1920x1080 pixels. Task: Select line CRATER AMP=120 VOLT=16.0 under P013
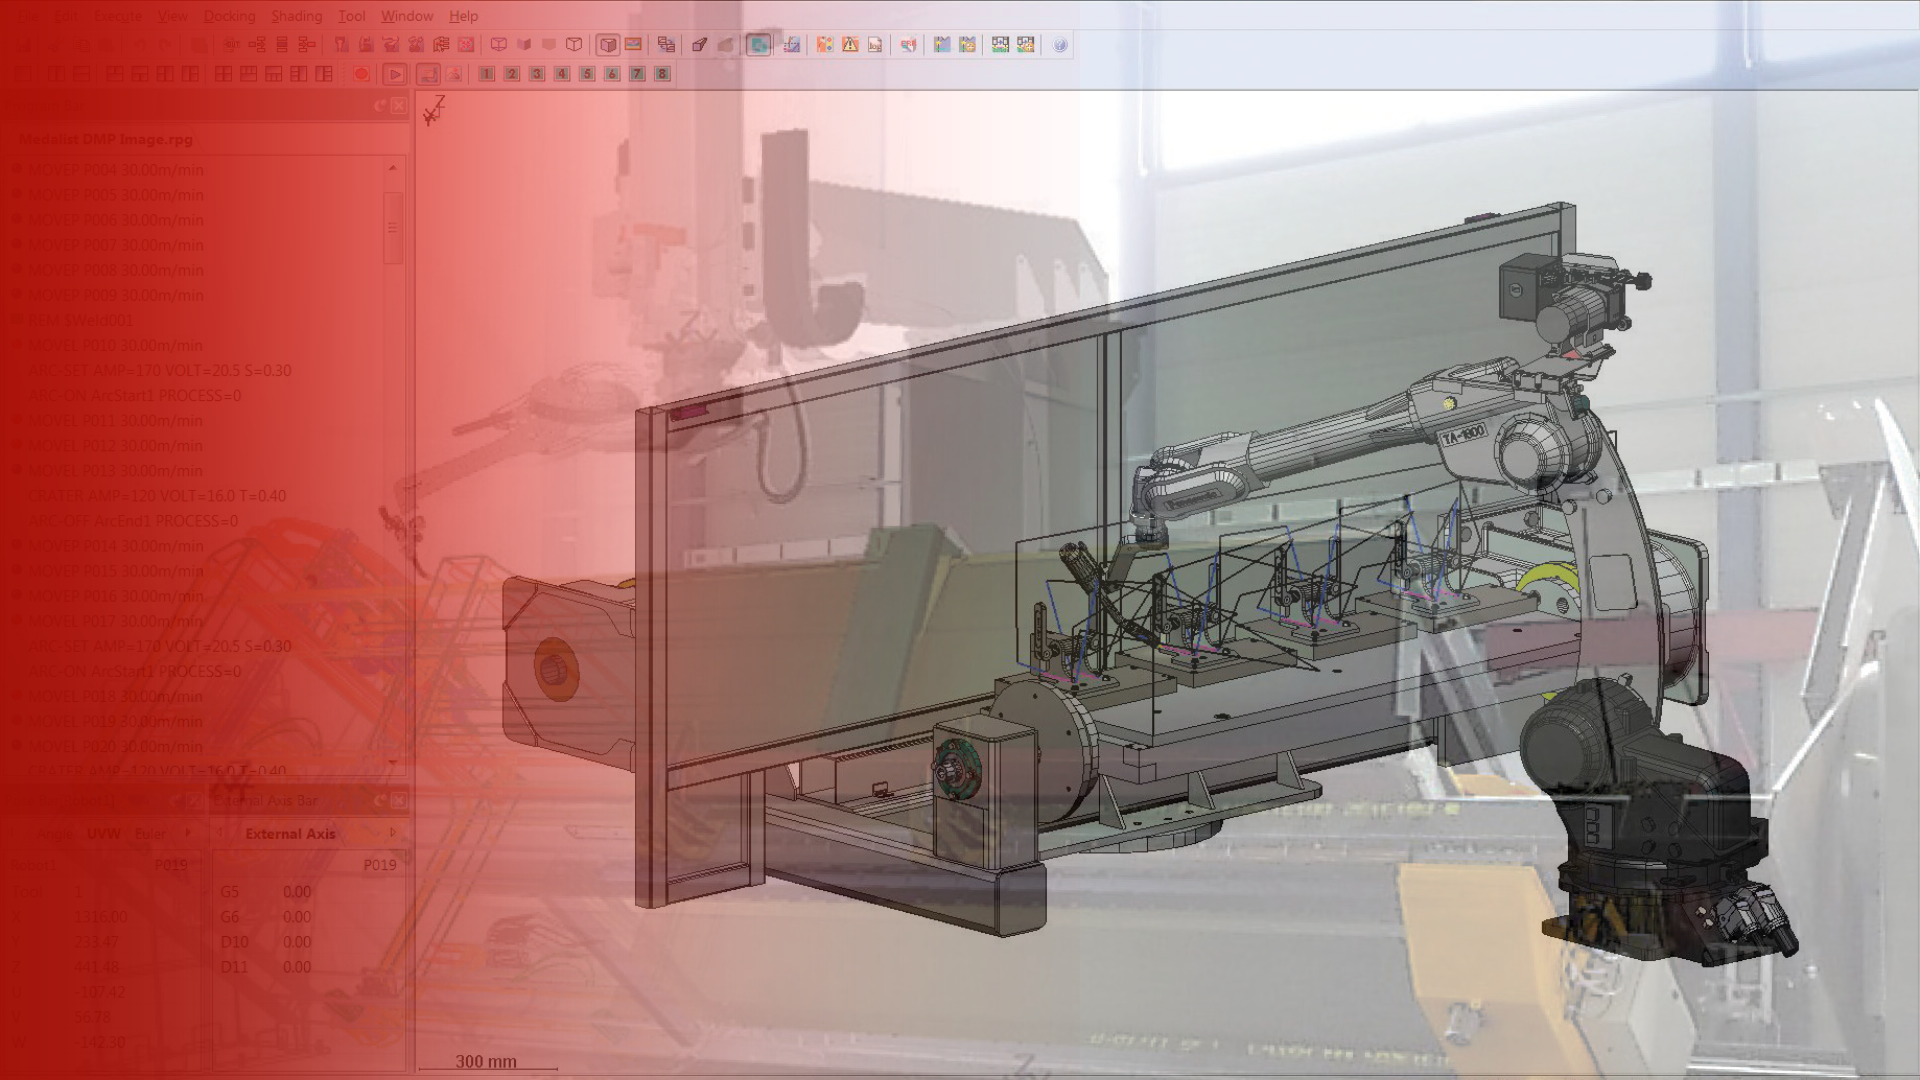(157, 496)
